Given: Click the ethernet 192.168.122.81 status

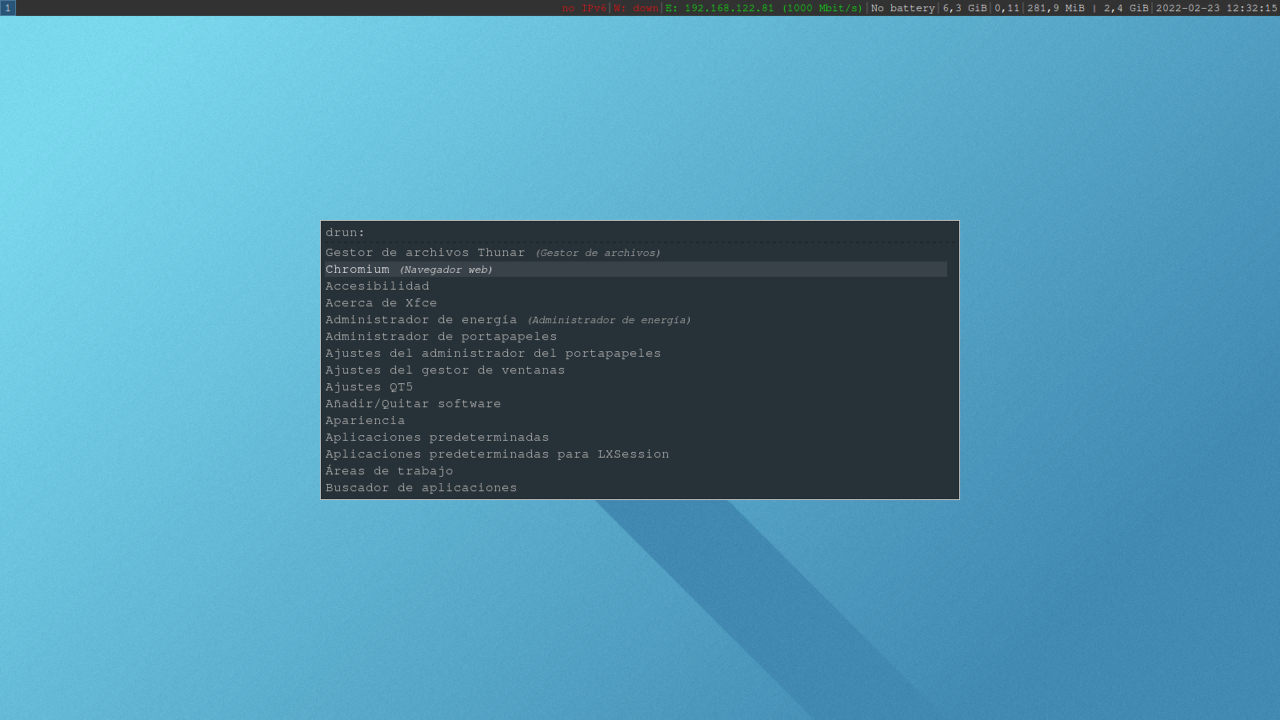Looking at the screenshot, I should [x=764, y=8].
